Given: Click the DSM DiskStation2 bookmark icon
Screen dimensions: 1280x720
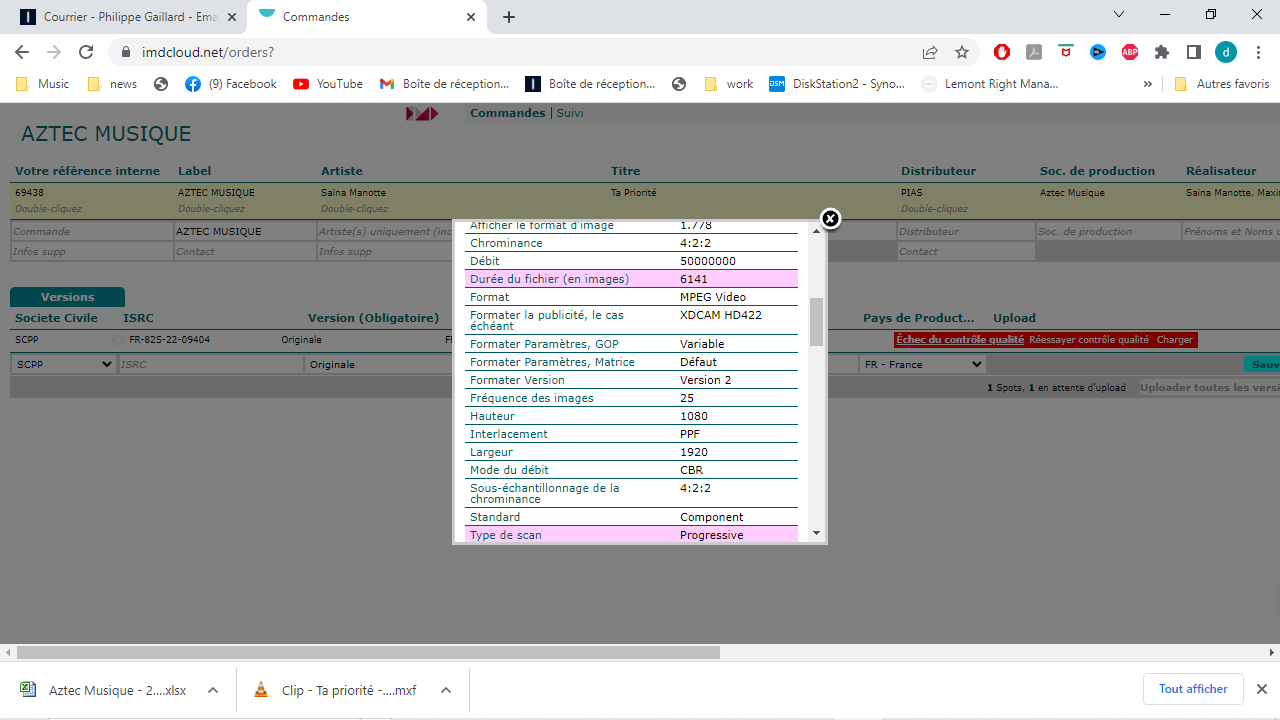Looking at the screenshot, I should click(x=777, y=84).
